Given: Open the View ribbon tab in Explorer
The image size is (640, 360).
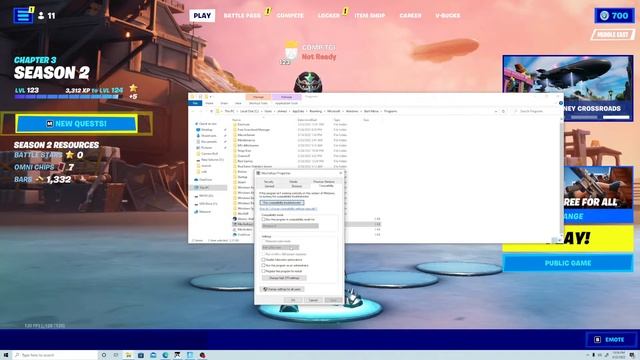Looking at the screenshot, I should click(x=238, y=103).
